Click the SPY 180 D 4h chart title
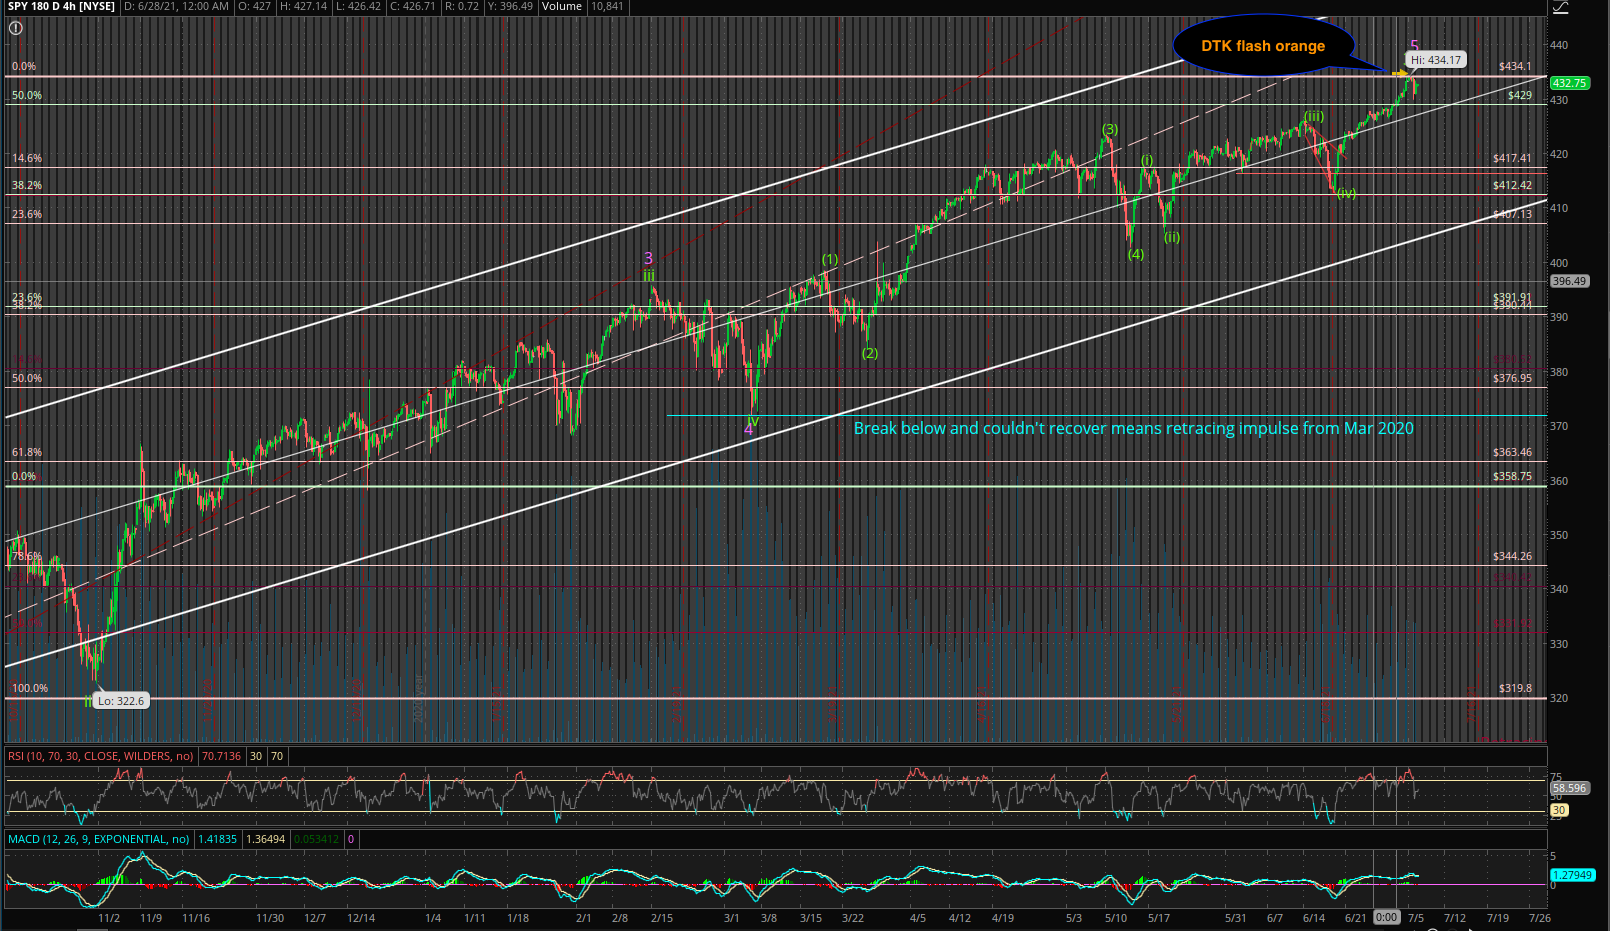The image size is (1610, 931). 61,6
